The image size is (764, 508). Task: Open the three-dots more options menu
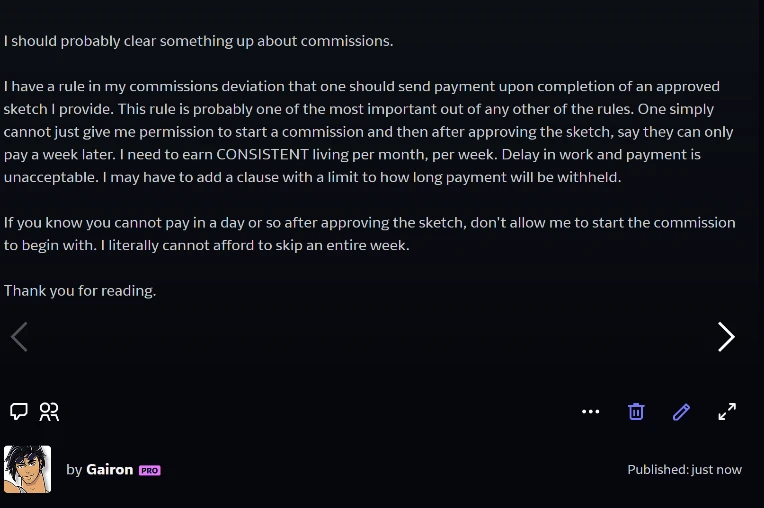(591, 412)
